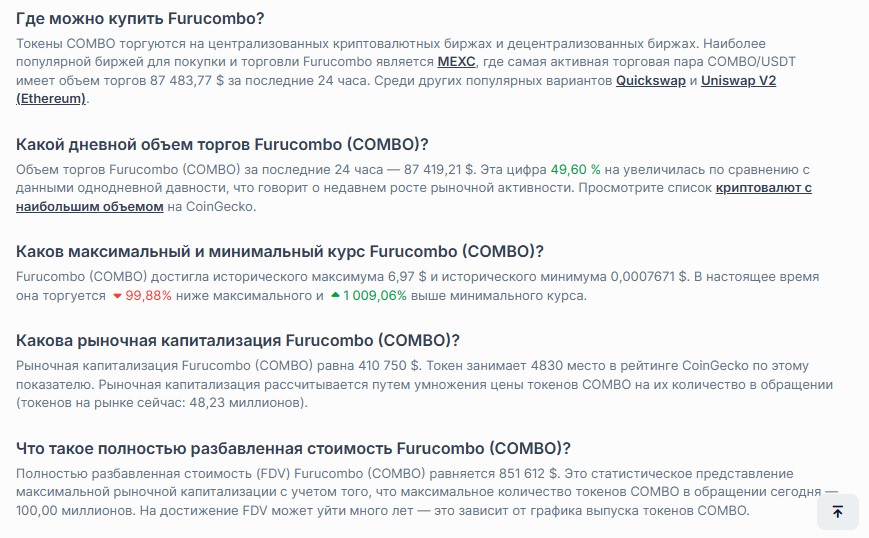Click the scroll-to-top arrow button

pos(837,511)
